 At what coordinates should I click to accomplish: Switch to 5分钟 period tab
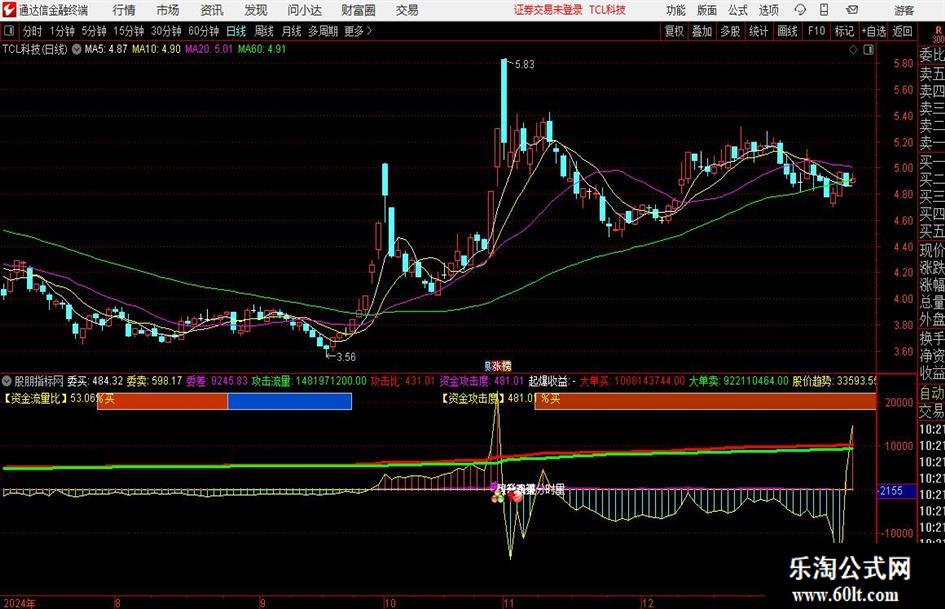(x=93, y=31)
